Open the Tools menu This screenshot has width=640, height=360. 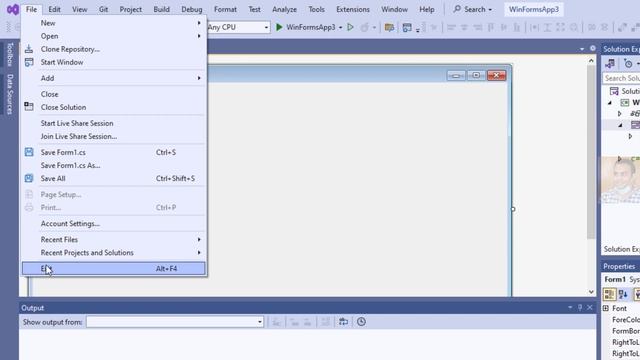coord(316,9)
